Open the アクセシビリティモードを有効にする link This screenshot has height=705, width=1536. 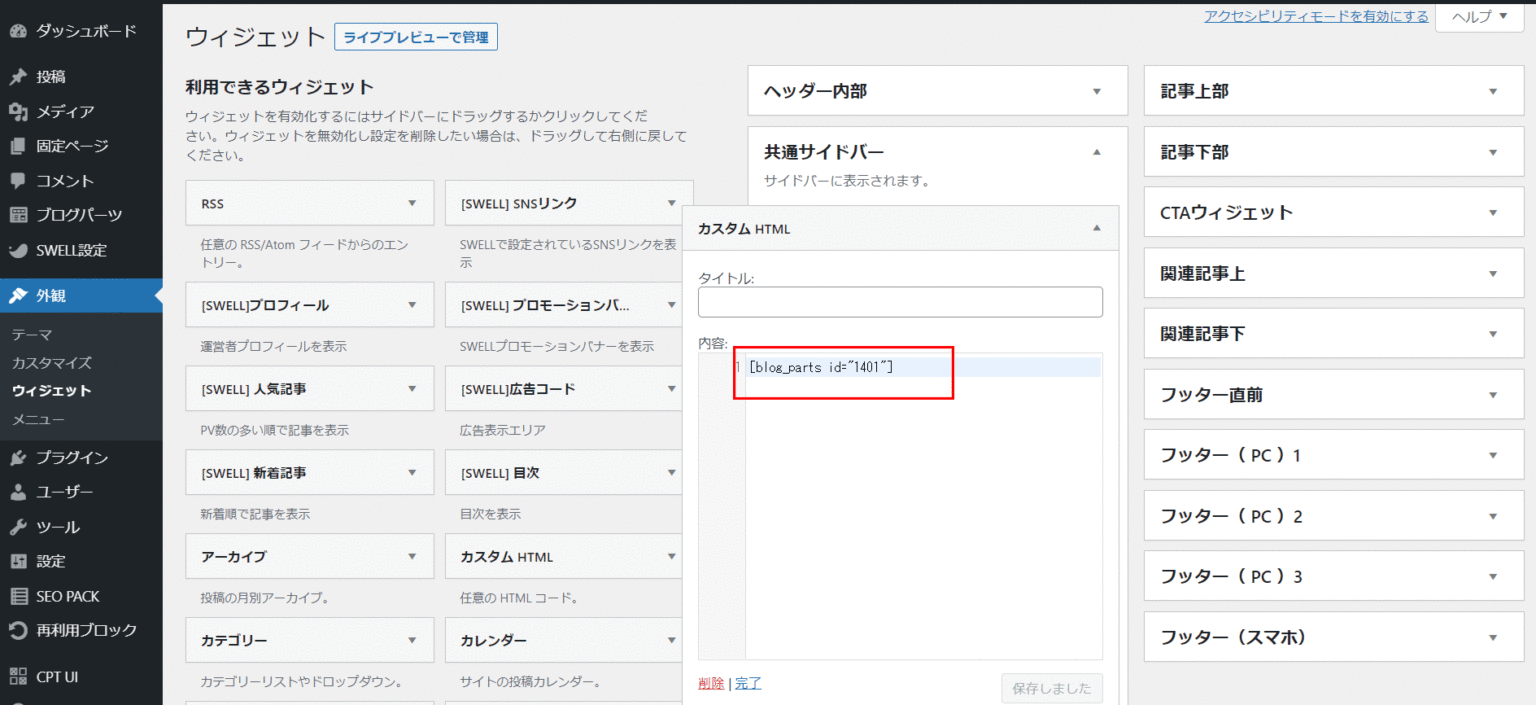pyautogui.click(x=1315, y=15)
